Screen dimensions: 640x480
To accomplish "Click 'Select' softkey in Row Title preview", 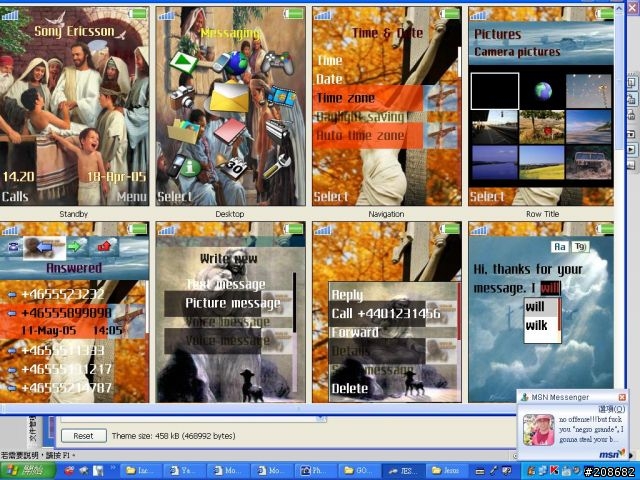I will (487, 197).
